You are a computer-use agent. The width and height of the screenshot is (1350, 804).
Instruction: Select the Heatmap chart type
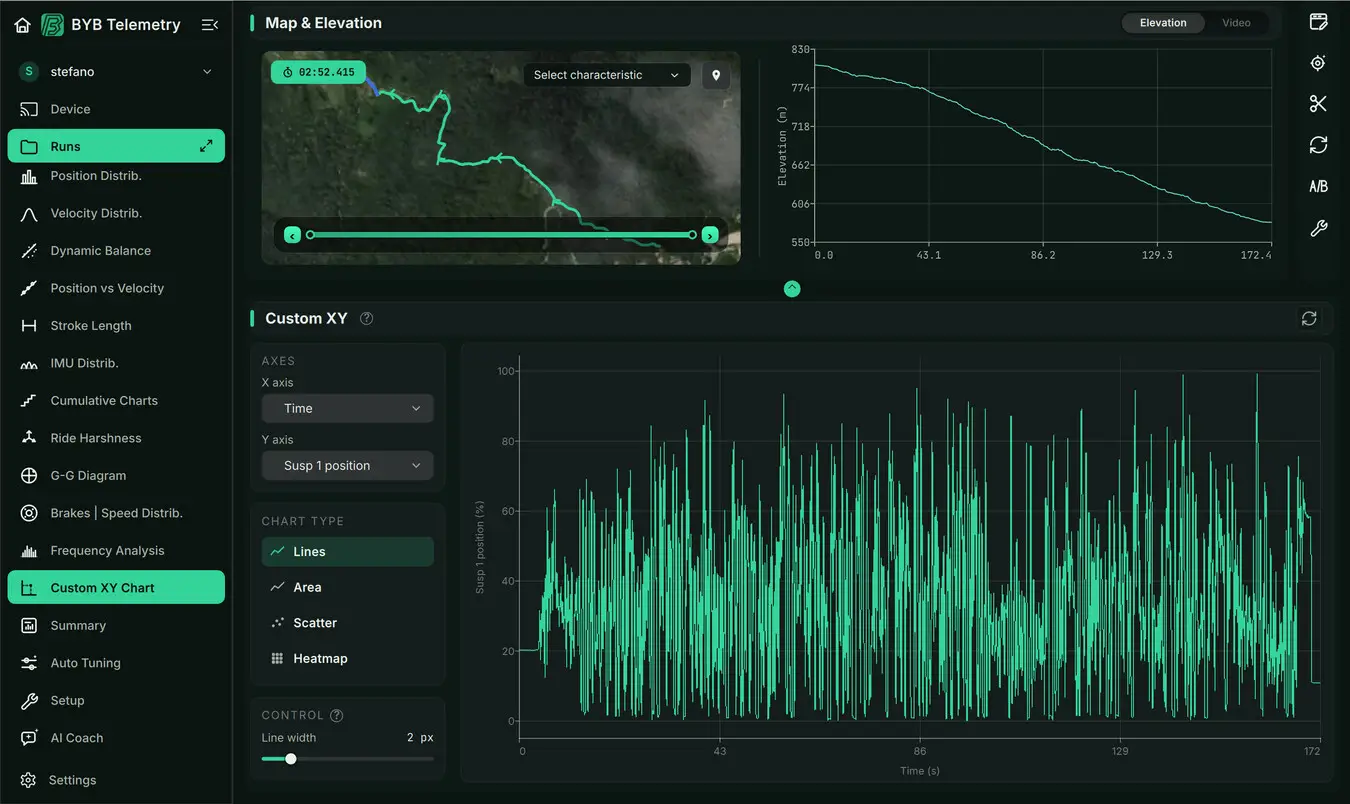click(x=348, y=659)
